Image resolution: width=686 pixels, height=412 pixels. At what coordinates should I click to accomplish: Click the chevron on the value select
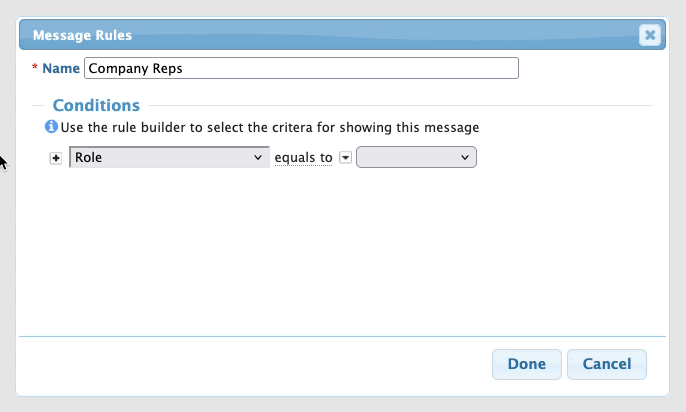[x=465, y=157]
